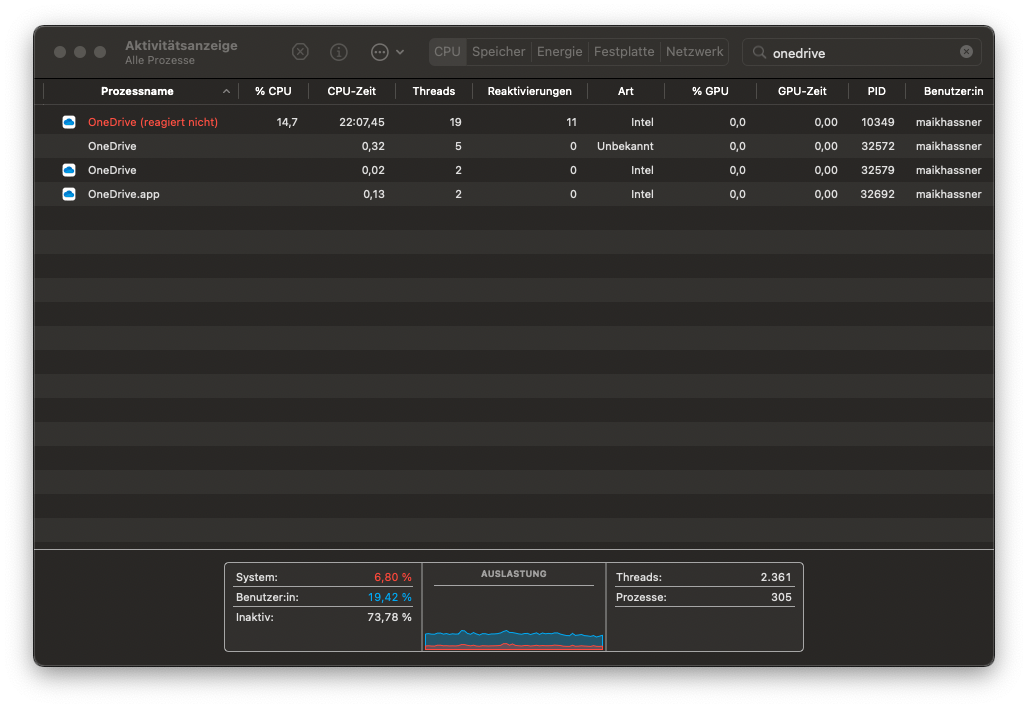Click the stop process icon in toolbar
This screenshot has height=708, width=1028.
pyautogui.click(x=300, y=52)
